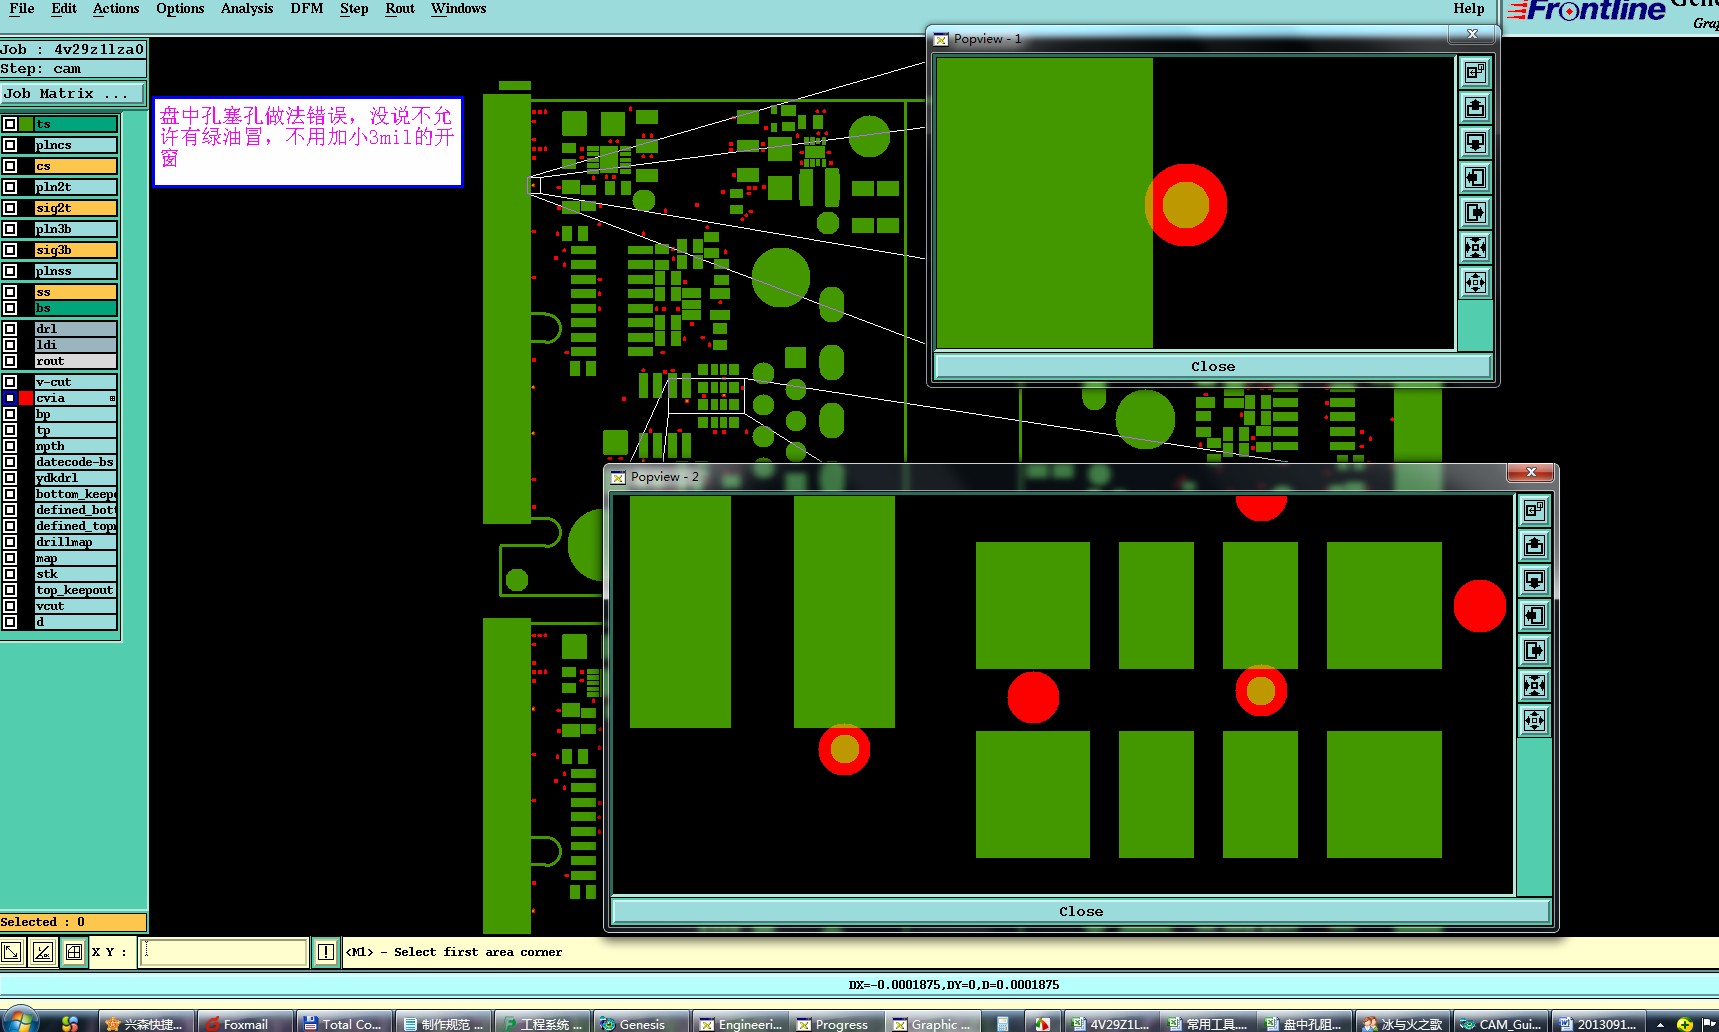Image resolution: width=1719 pixels, height=1032 pixels.
Task: Click the Job Matrix button
Action: 73,93
